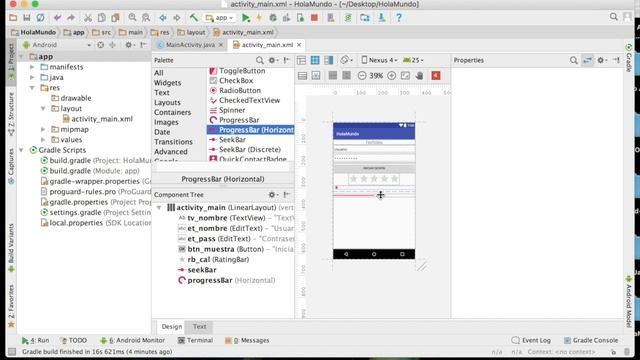Collapse activity_main in Component Tree
The height and width of the screenshot is (360, 640).
pyautogui.click(x=159, y=208)
